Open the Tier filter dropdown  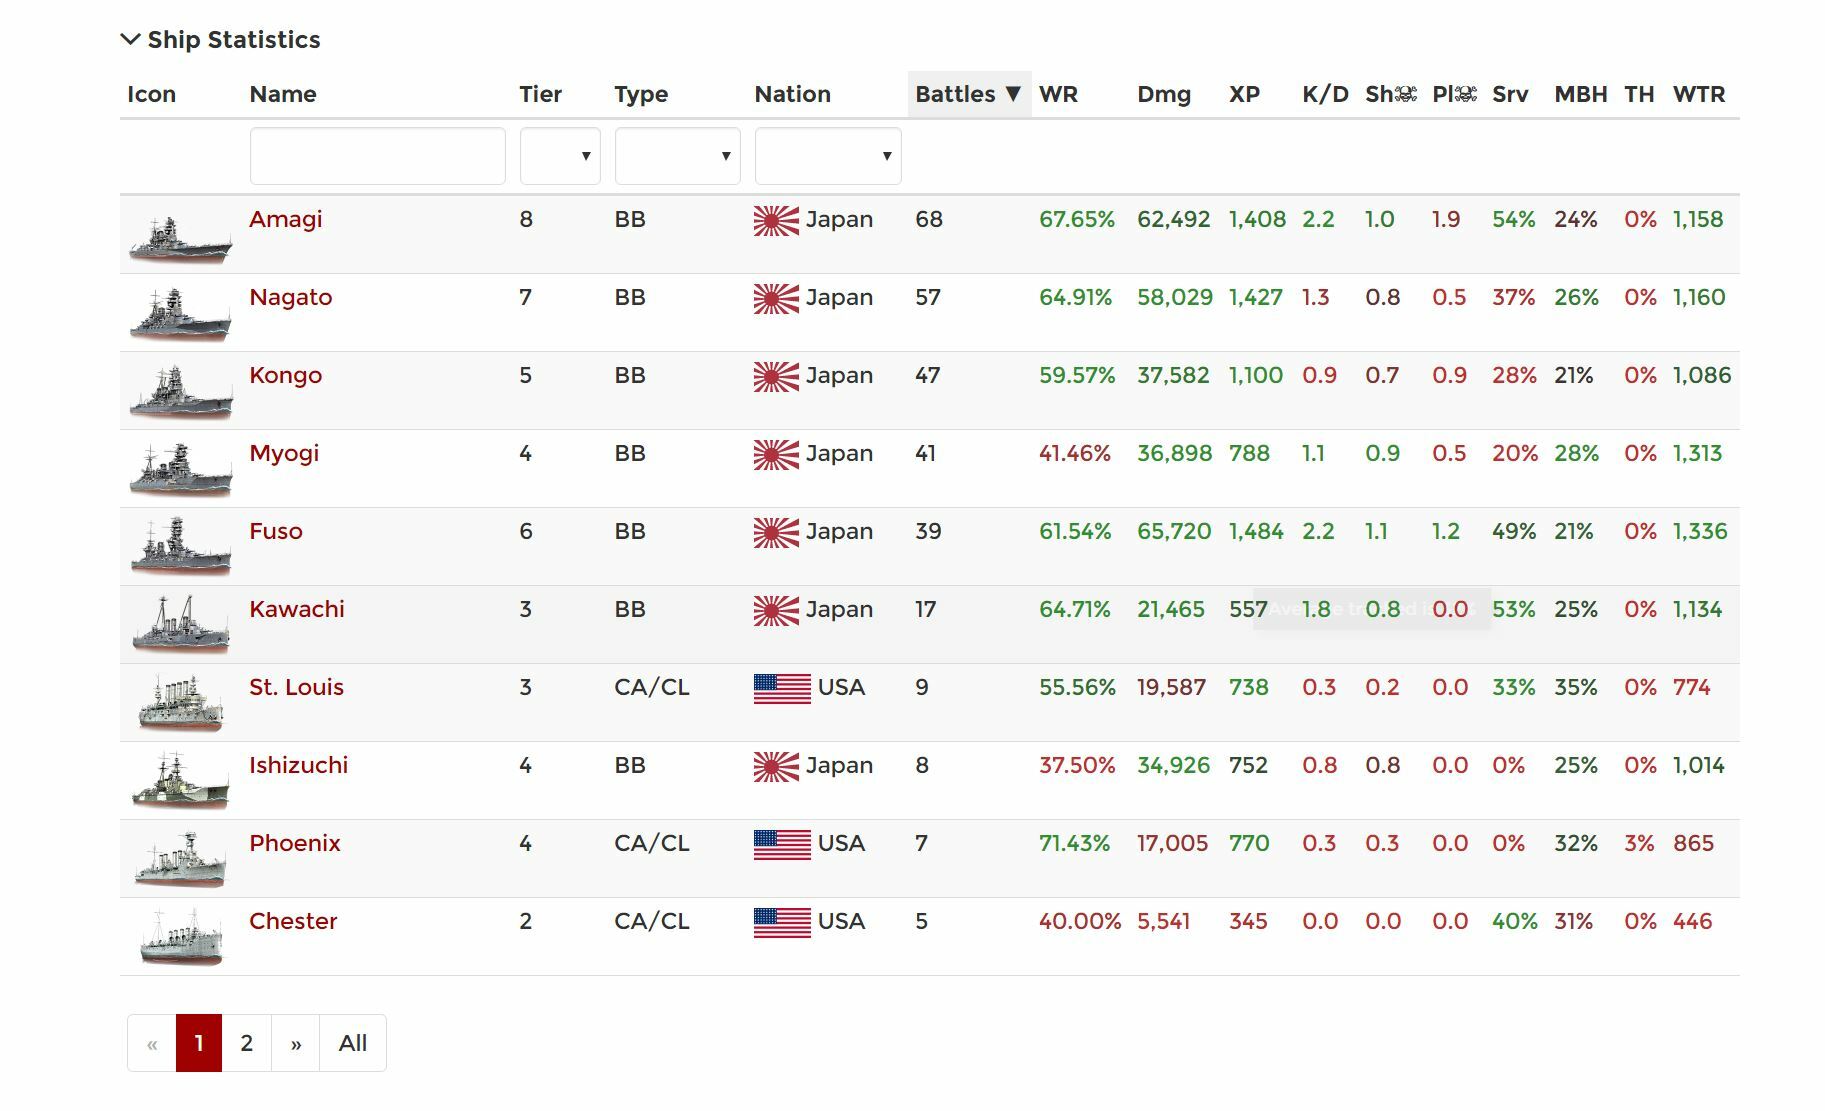560,156
